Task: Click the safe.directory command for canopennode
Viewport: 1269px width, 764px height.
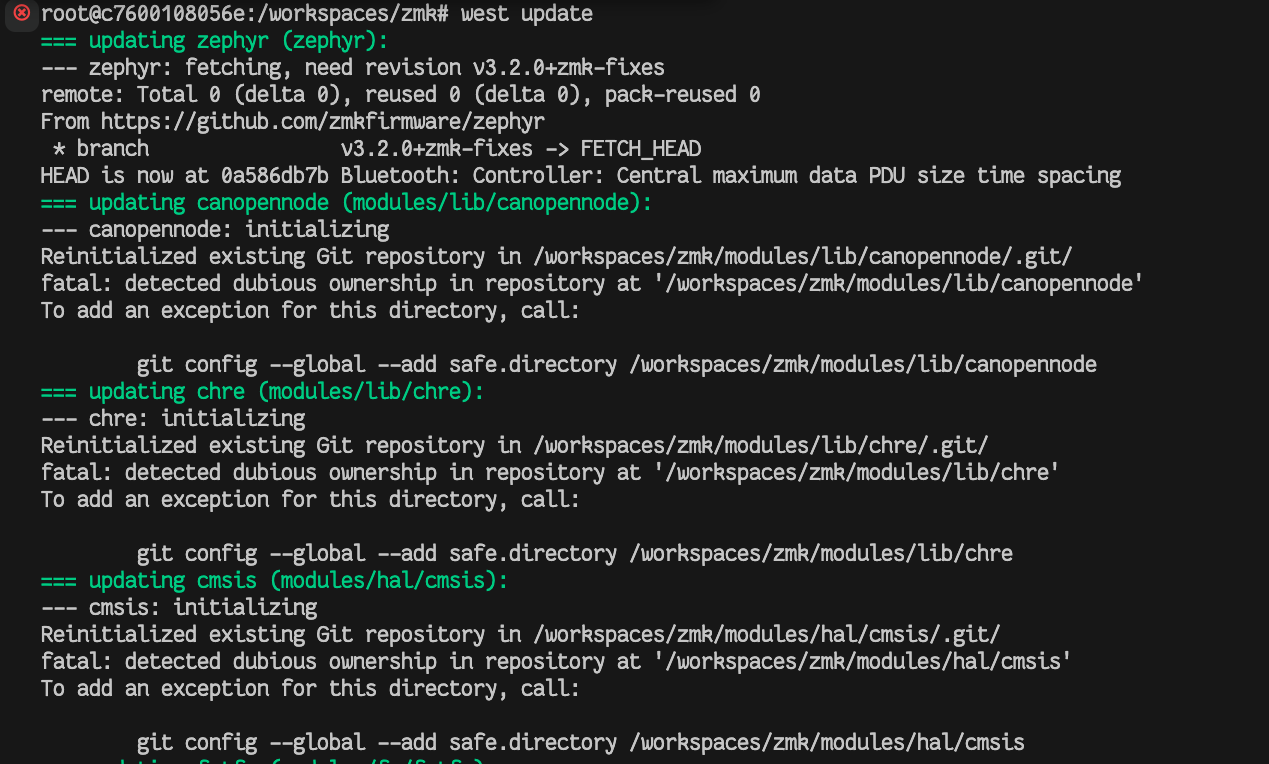Action: [616, 365]
